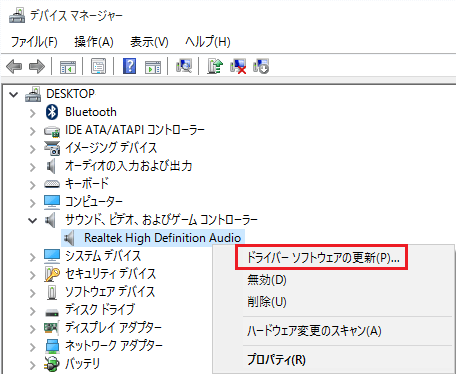Open the ファイル(F) menu
Viewport: 456px width, 374px height.
point(34,42)
